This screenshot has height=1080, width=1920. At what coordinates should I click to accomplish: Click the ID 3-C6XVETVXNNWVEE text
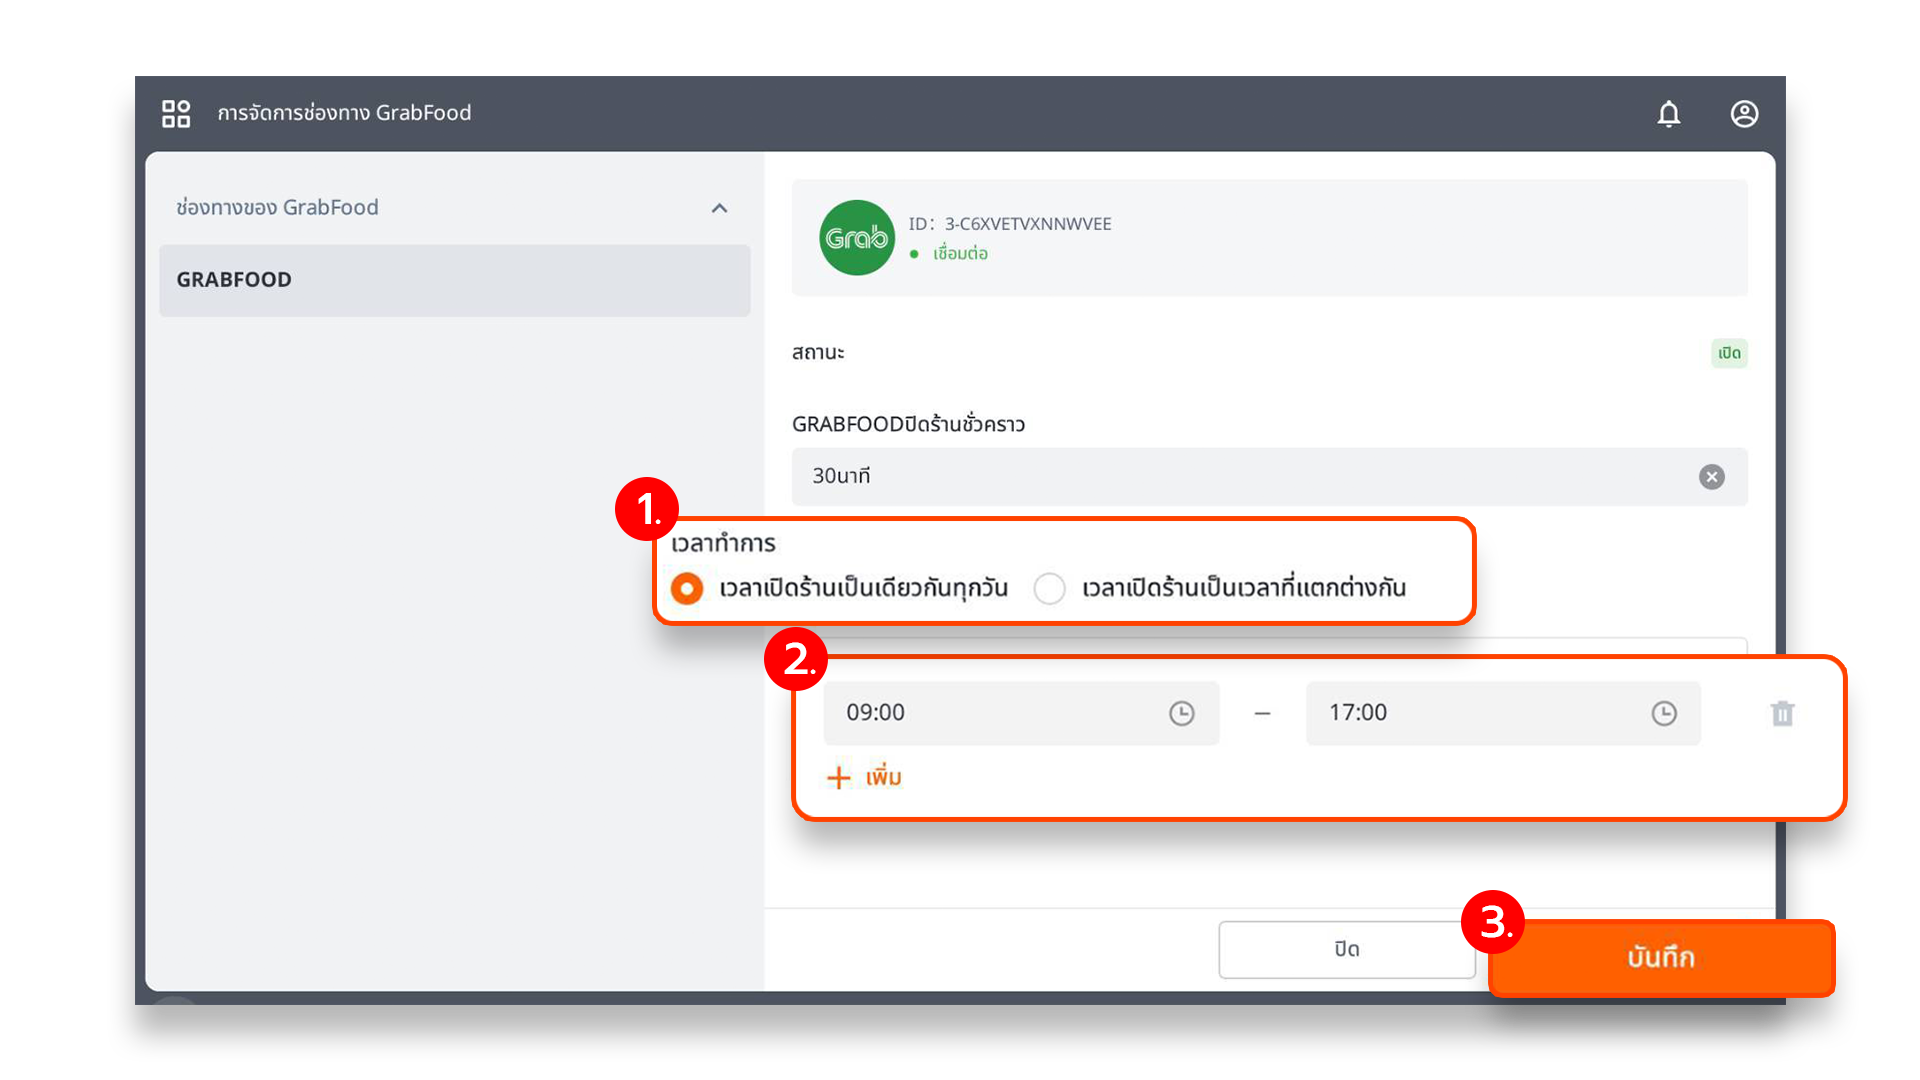pos(1010,224)
